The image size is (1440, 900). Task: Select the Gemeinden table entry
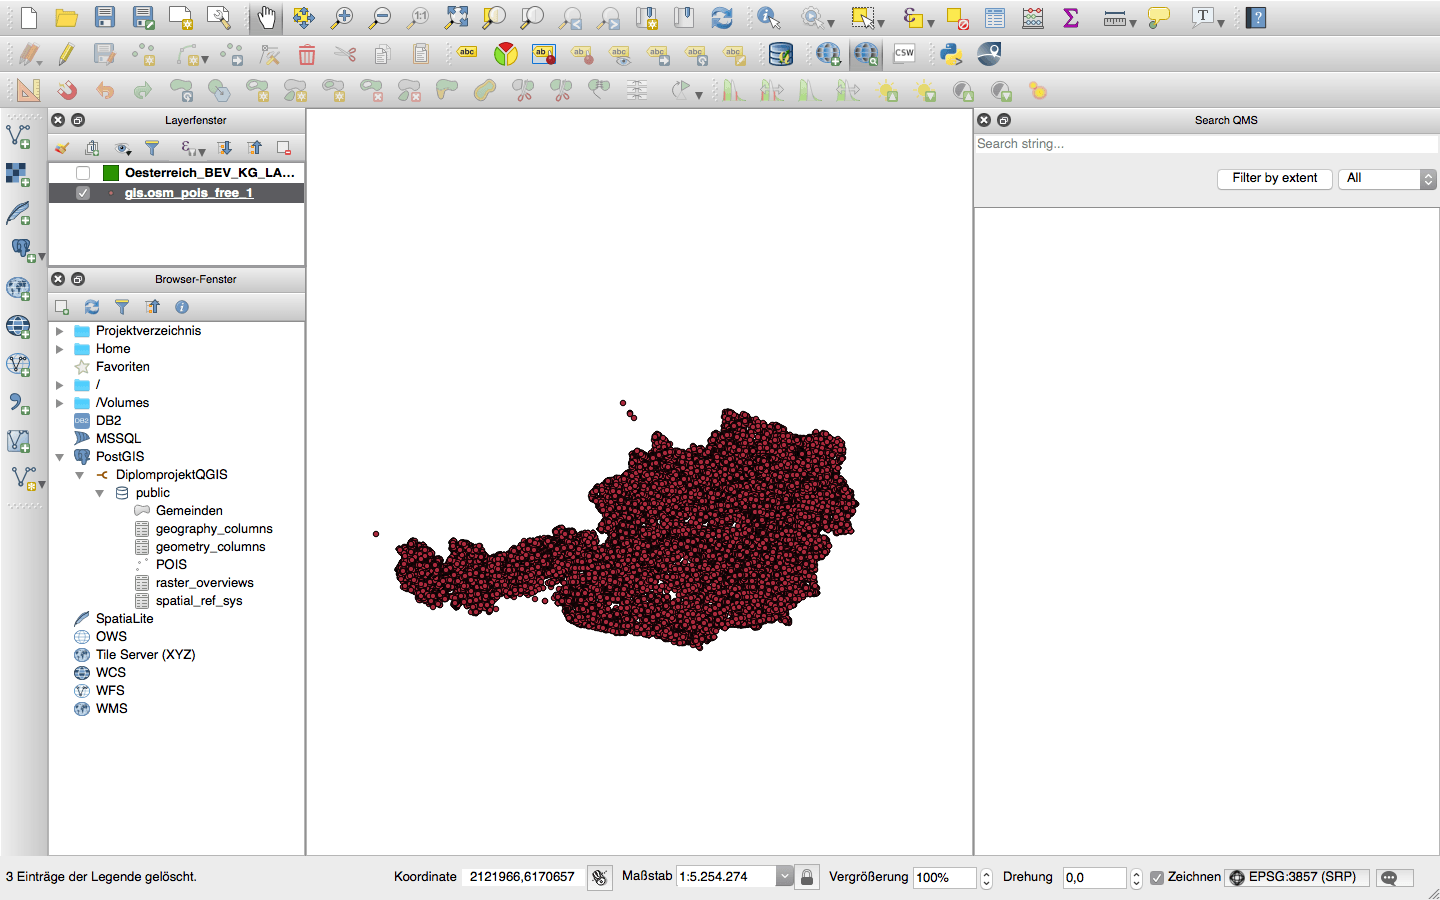(188, 511)
